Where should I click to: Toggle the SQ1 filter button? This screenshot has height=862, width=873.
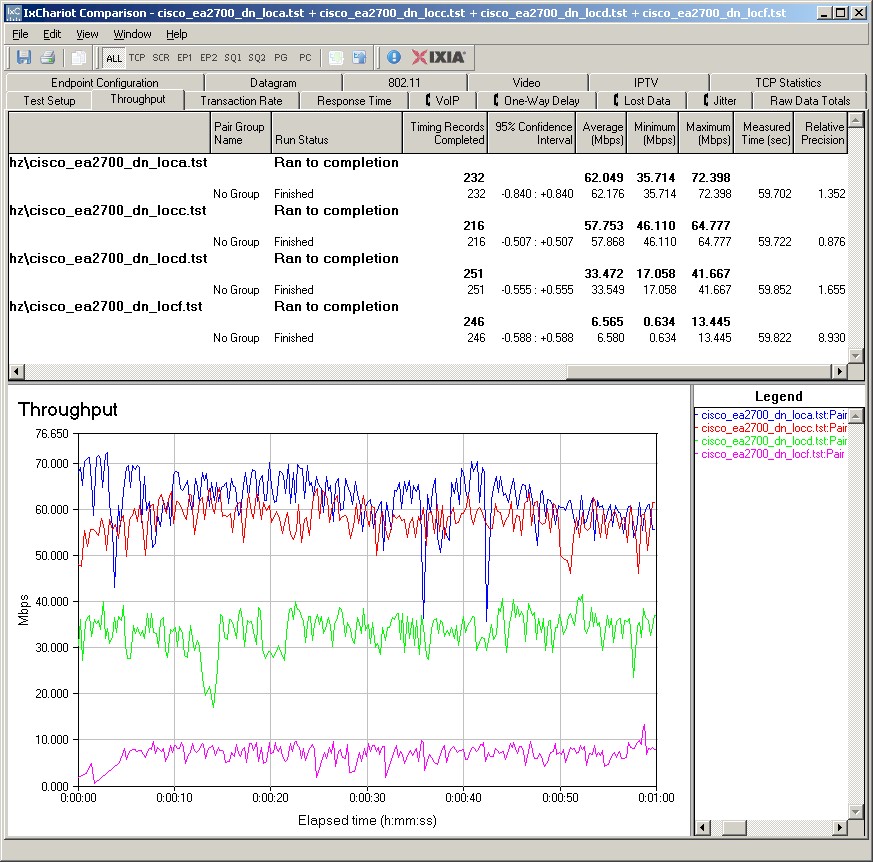coord(233,57)
